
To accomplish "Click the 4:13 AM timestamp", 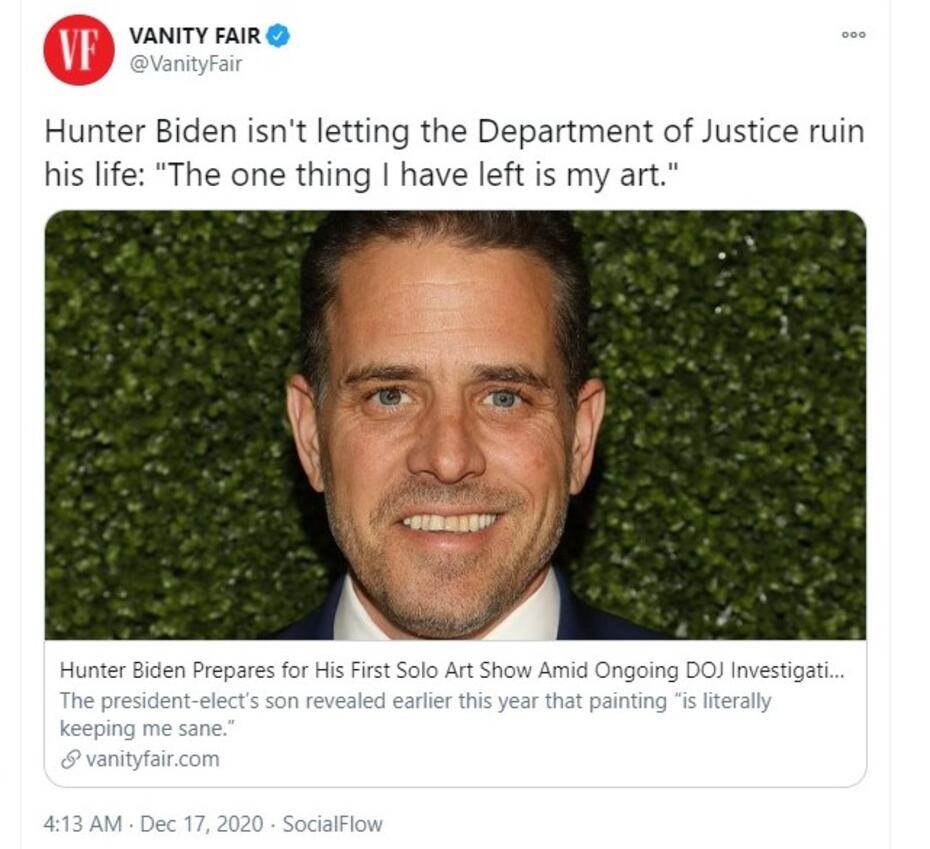I will pyautogui.click(x=84, y=825).
